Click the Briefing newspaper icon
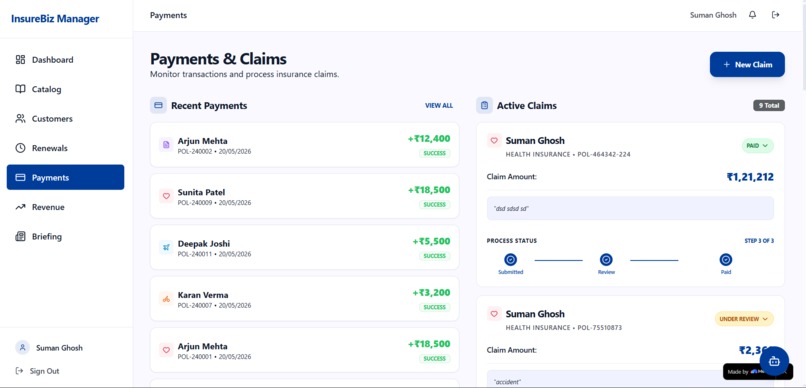806x388 pixels. tap(20, 236)
